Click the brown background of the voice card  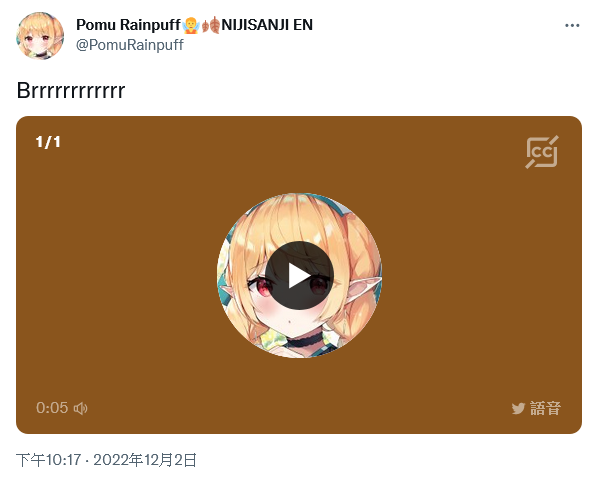[114, 275]
